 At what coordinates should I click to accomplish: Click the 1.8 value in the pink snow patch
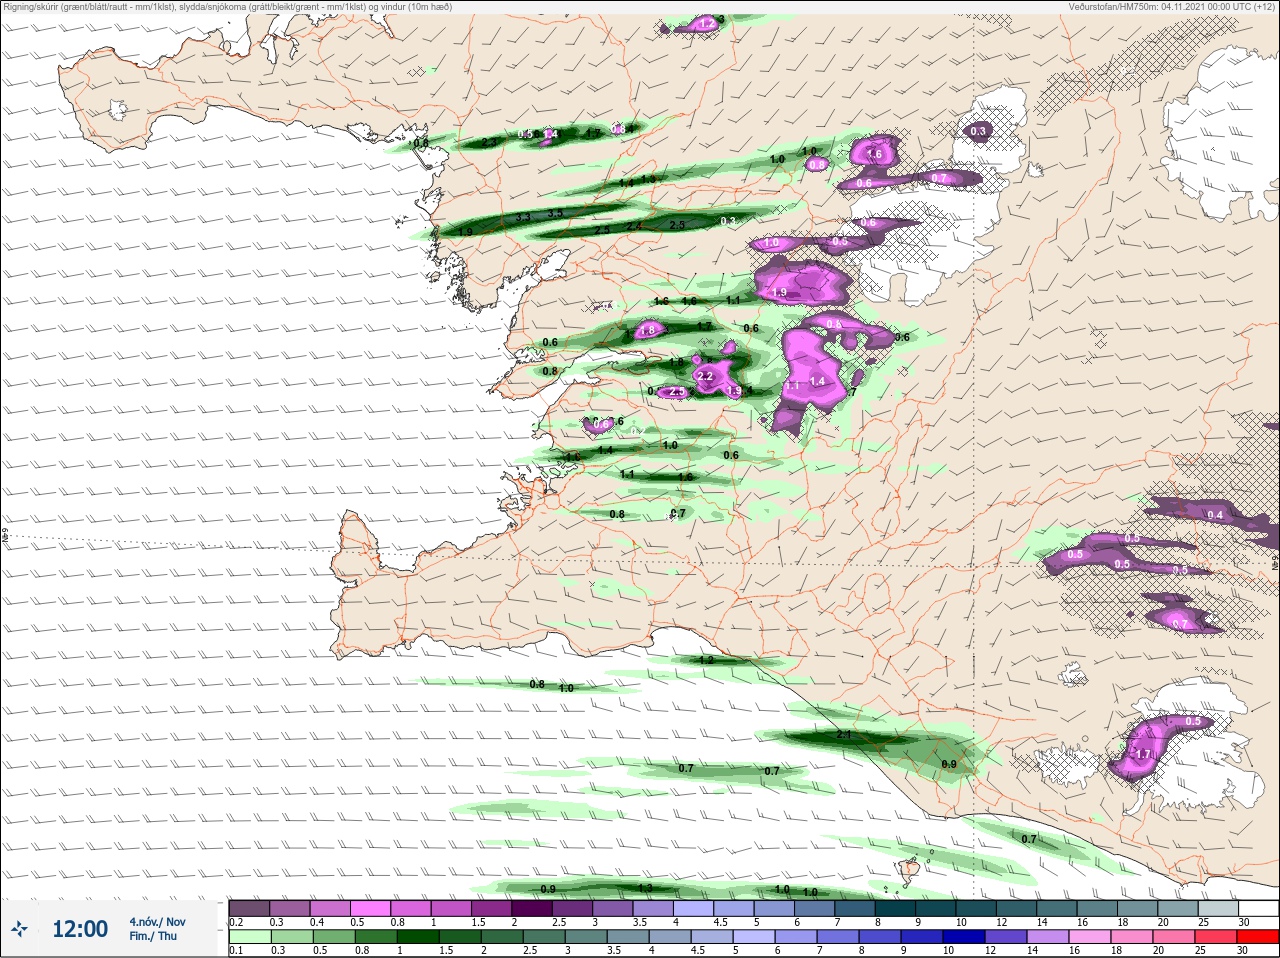point(647,330)
